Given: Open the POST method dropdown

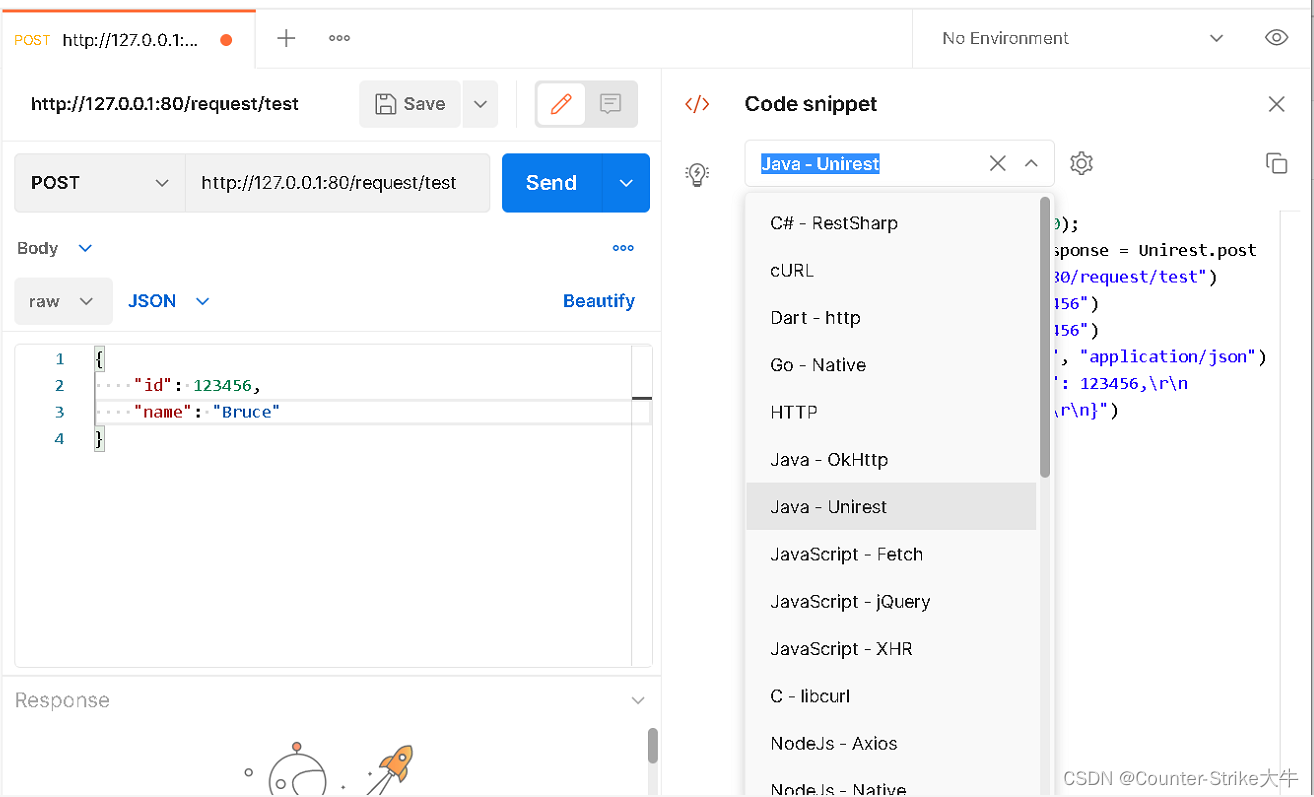Looking at the screenshot, I should [100, 183].
